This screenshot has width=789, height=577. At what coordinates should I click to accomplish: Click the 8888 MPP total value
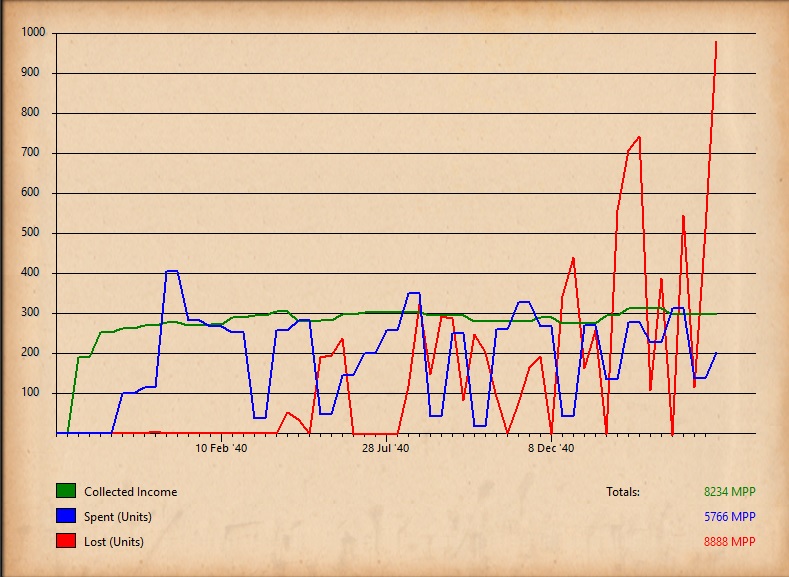[730, 542]
